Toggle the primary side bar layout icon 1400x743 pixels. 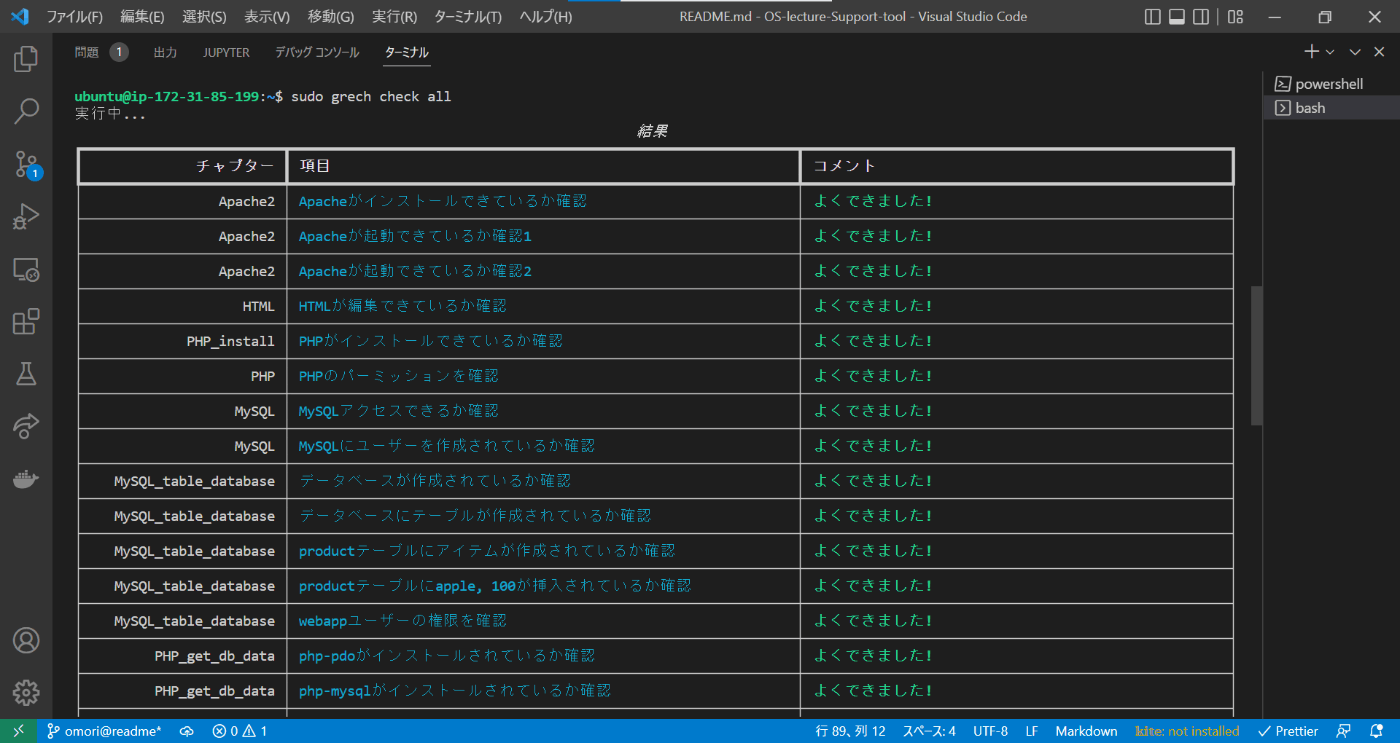click(x=1153, y=16)
